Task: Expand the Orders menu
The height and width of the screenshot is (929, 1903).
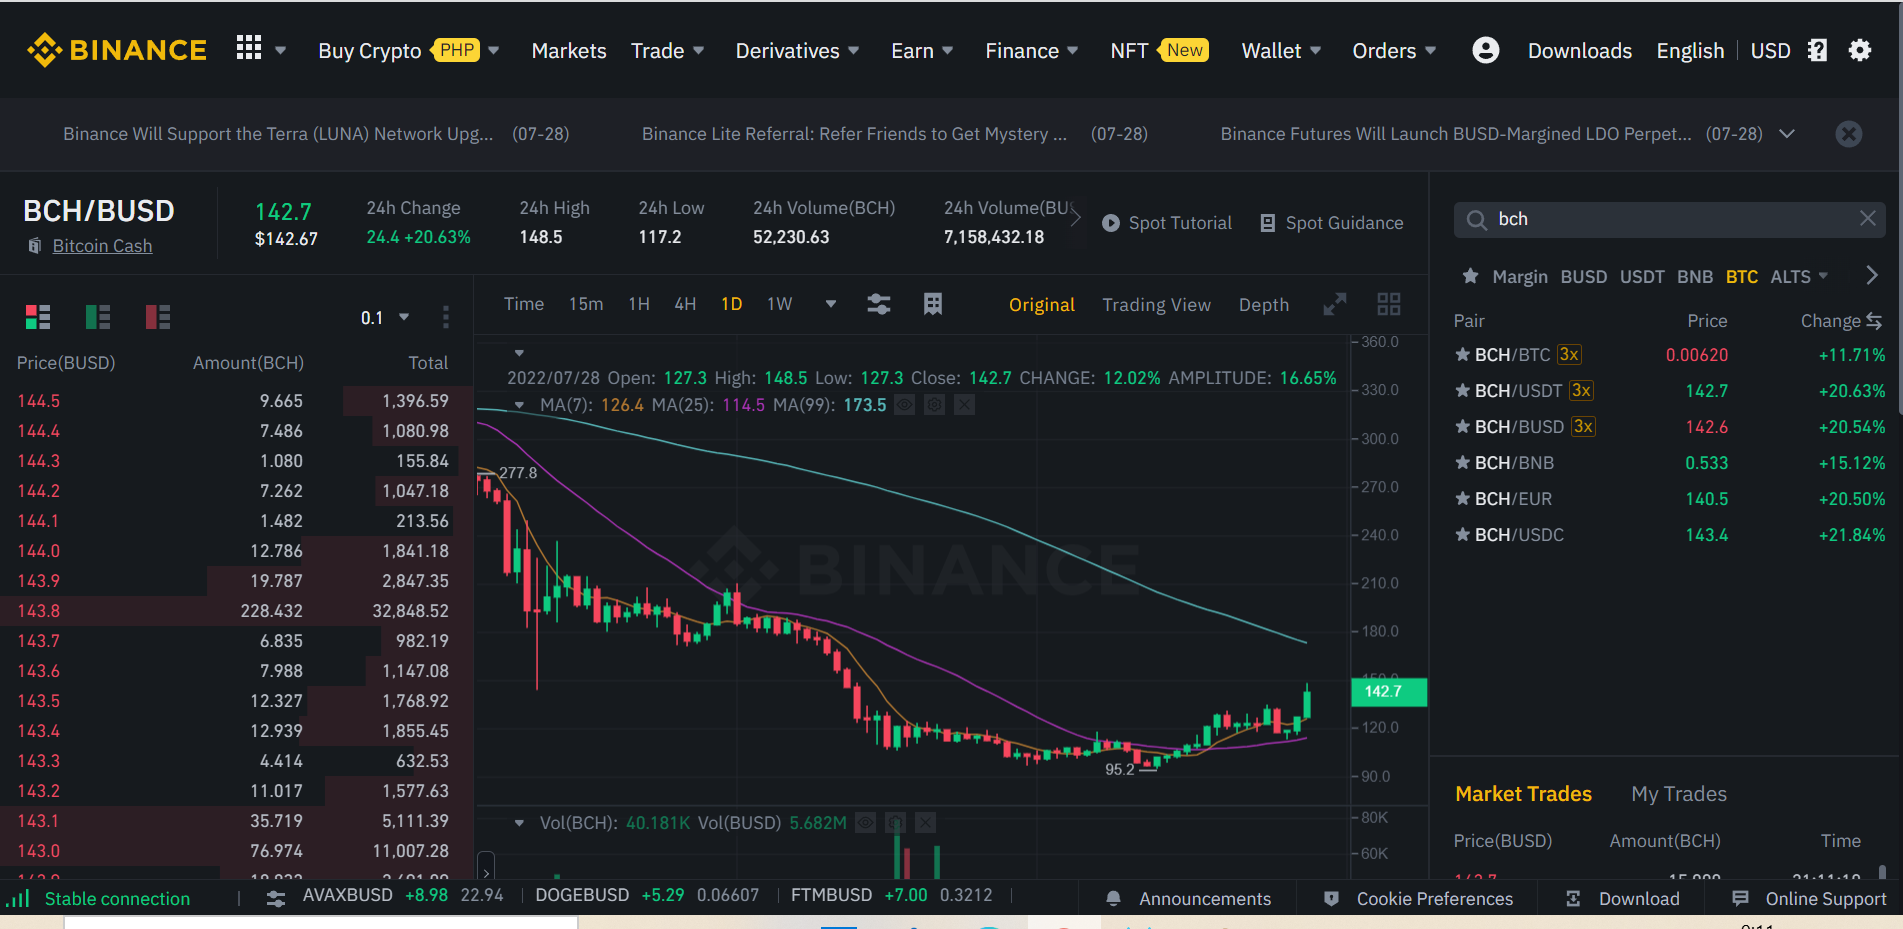Action: [x=1394, y=51]
